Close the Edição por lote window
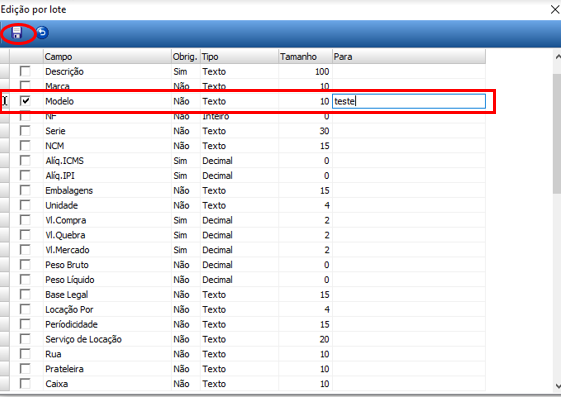Image resolution: width=561 pixels, height=397 pixels. pyautogui.click(x=555, y=10)
